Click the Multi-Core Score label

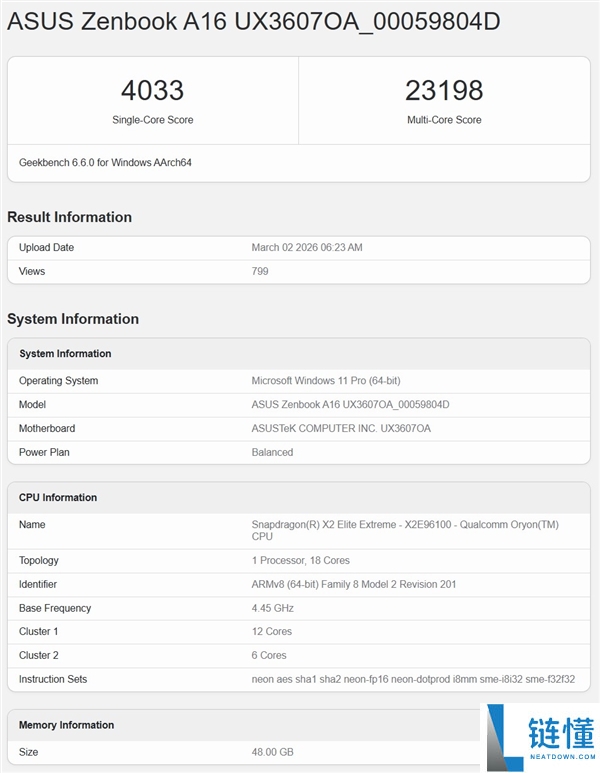tap(444, 120)
